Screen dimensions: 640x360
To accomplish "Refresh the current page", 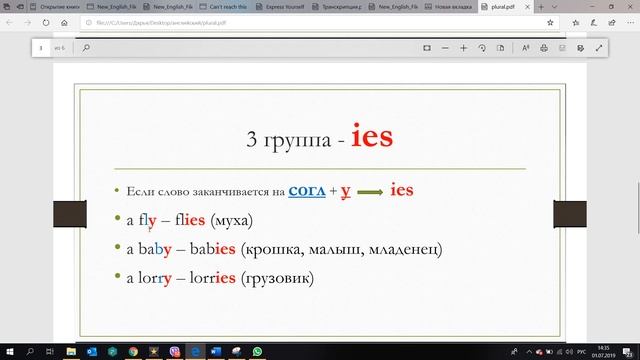I will tap(46, 23).
